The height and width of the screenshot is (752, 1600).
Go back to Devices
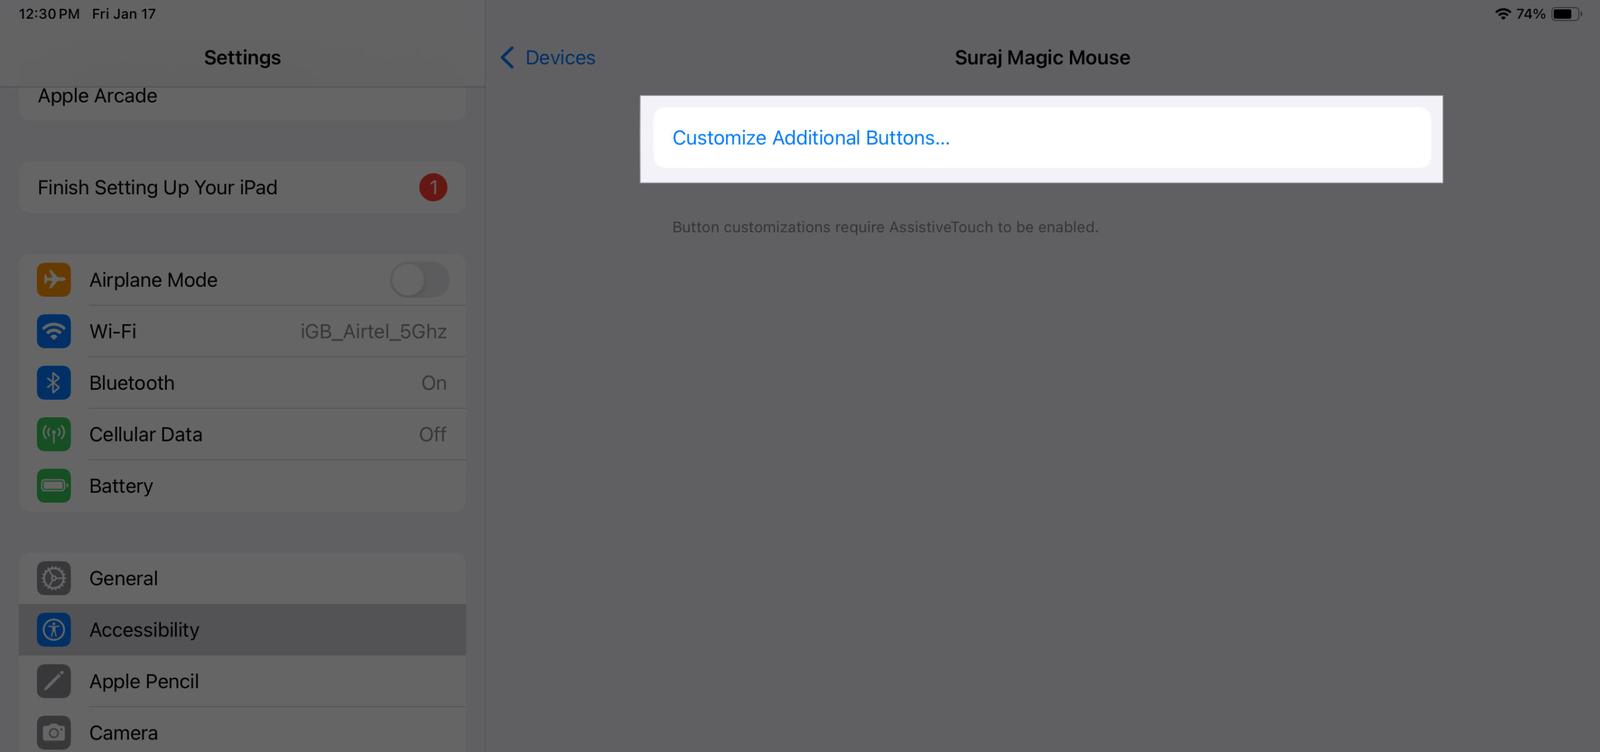(548, 58)
